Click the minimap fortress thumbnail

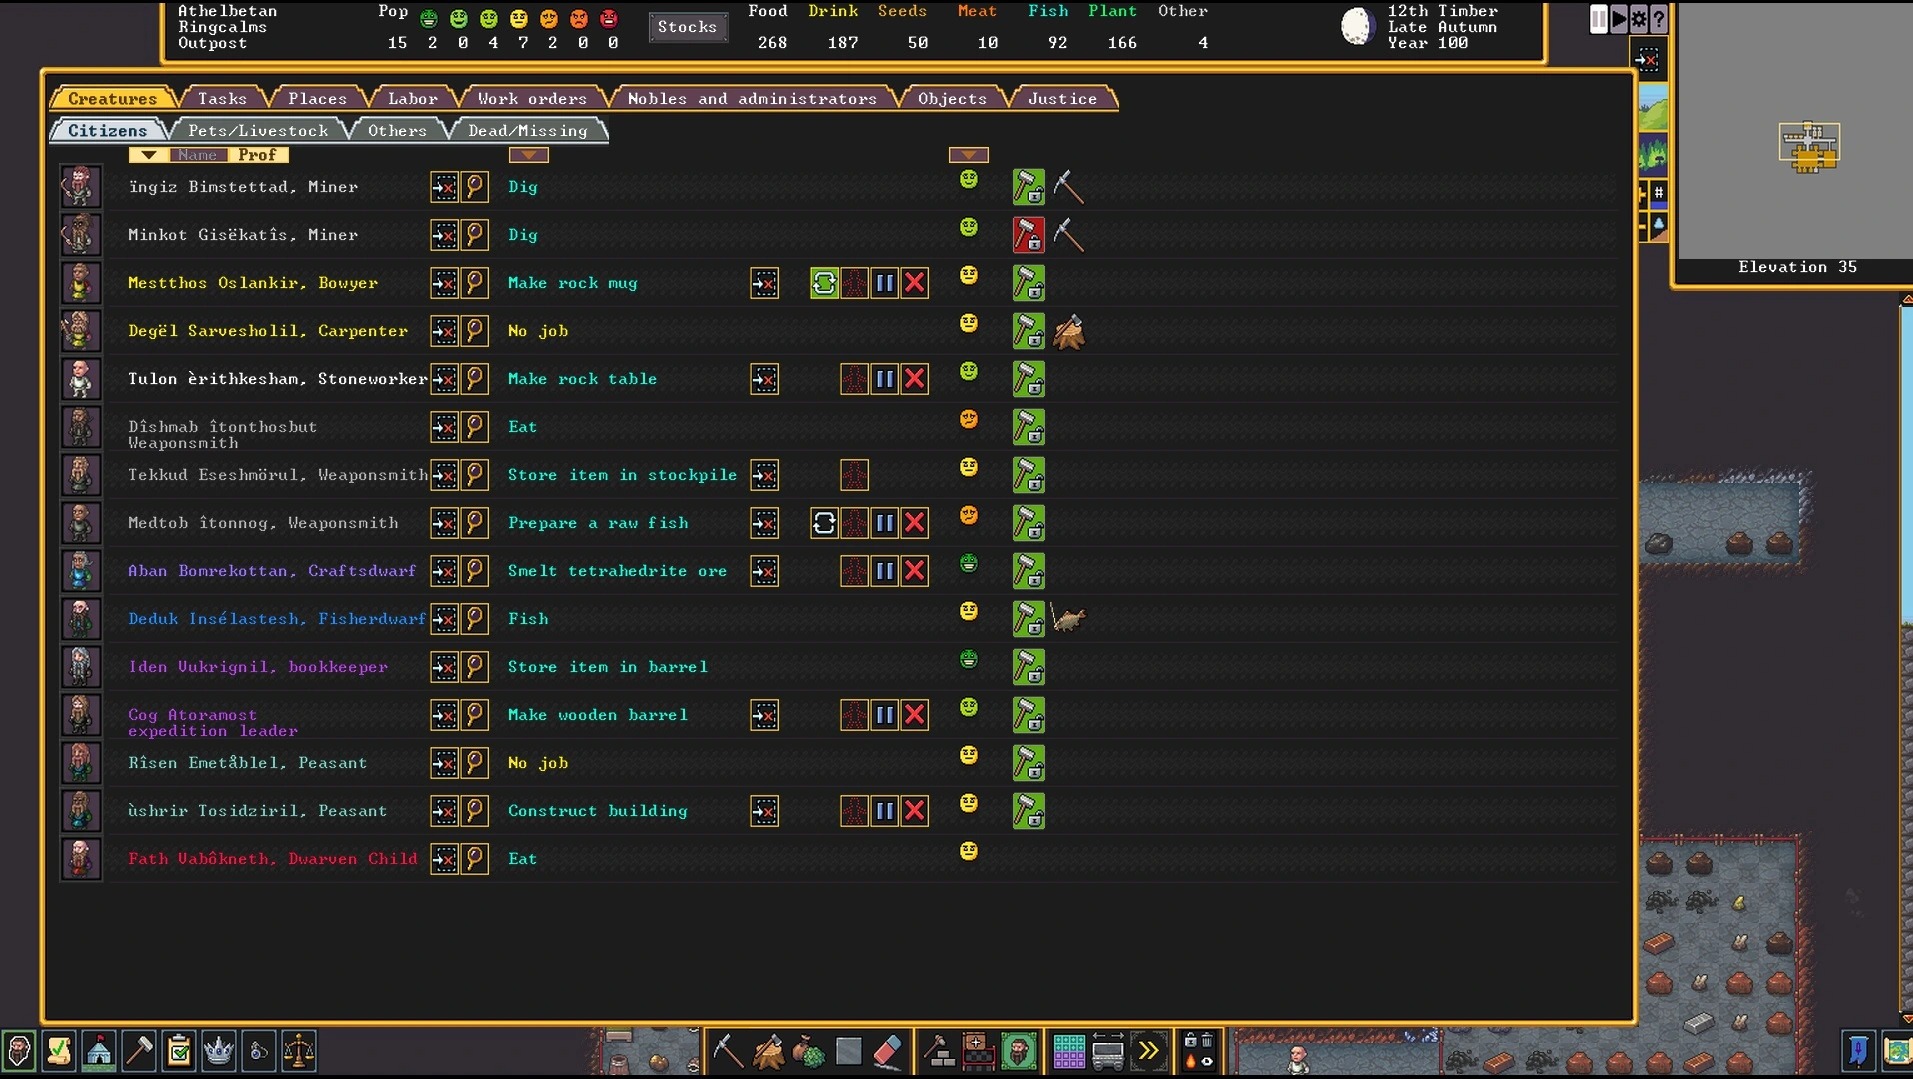[1808, 147]
